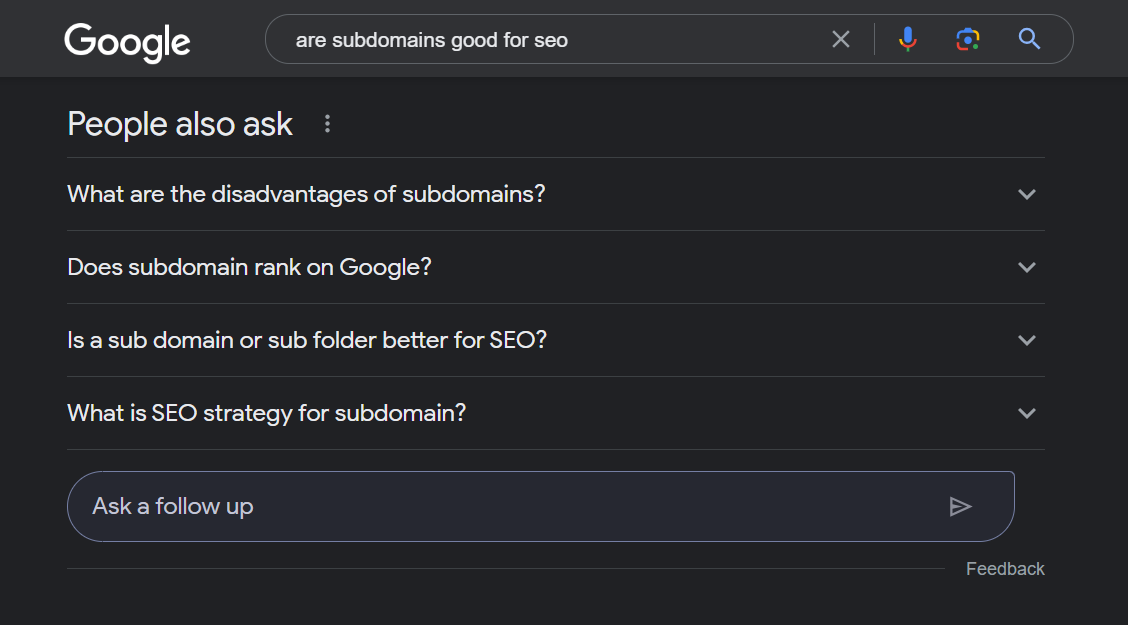The image size is (1128, 625).
Task: Click into the search box with subdomains query
Action: (680, 40)
